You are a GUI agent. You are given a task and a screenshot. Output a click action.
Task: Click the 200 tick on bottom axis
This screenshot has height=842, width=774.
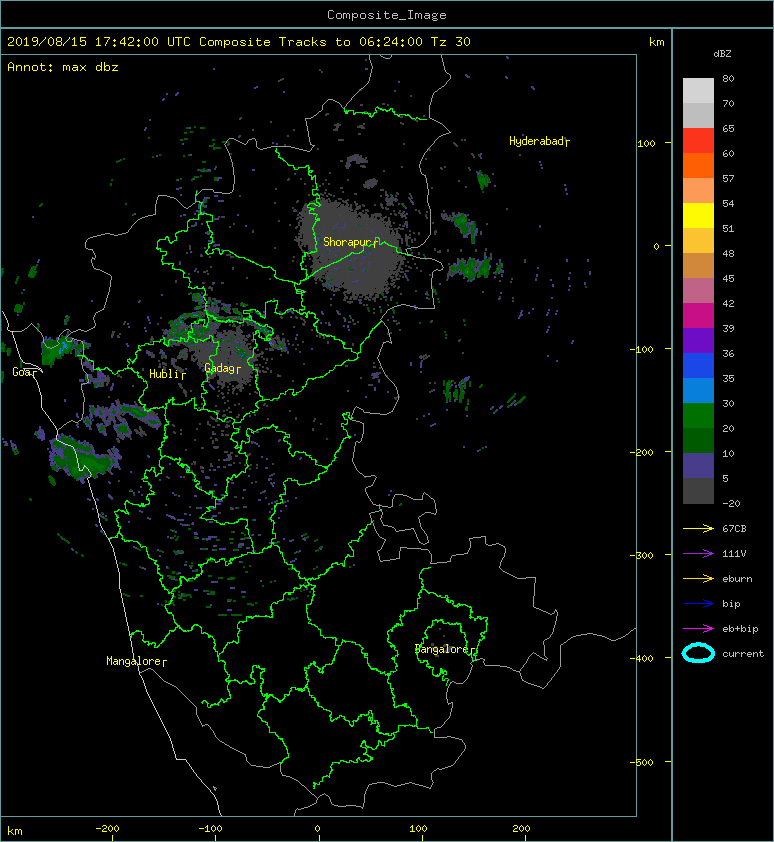point(521,829)
